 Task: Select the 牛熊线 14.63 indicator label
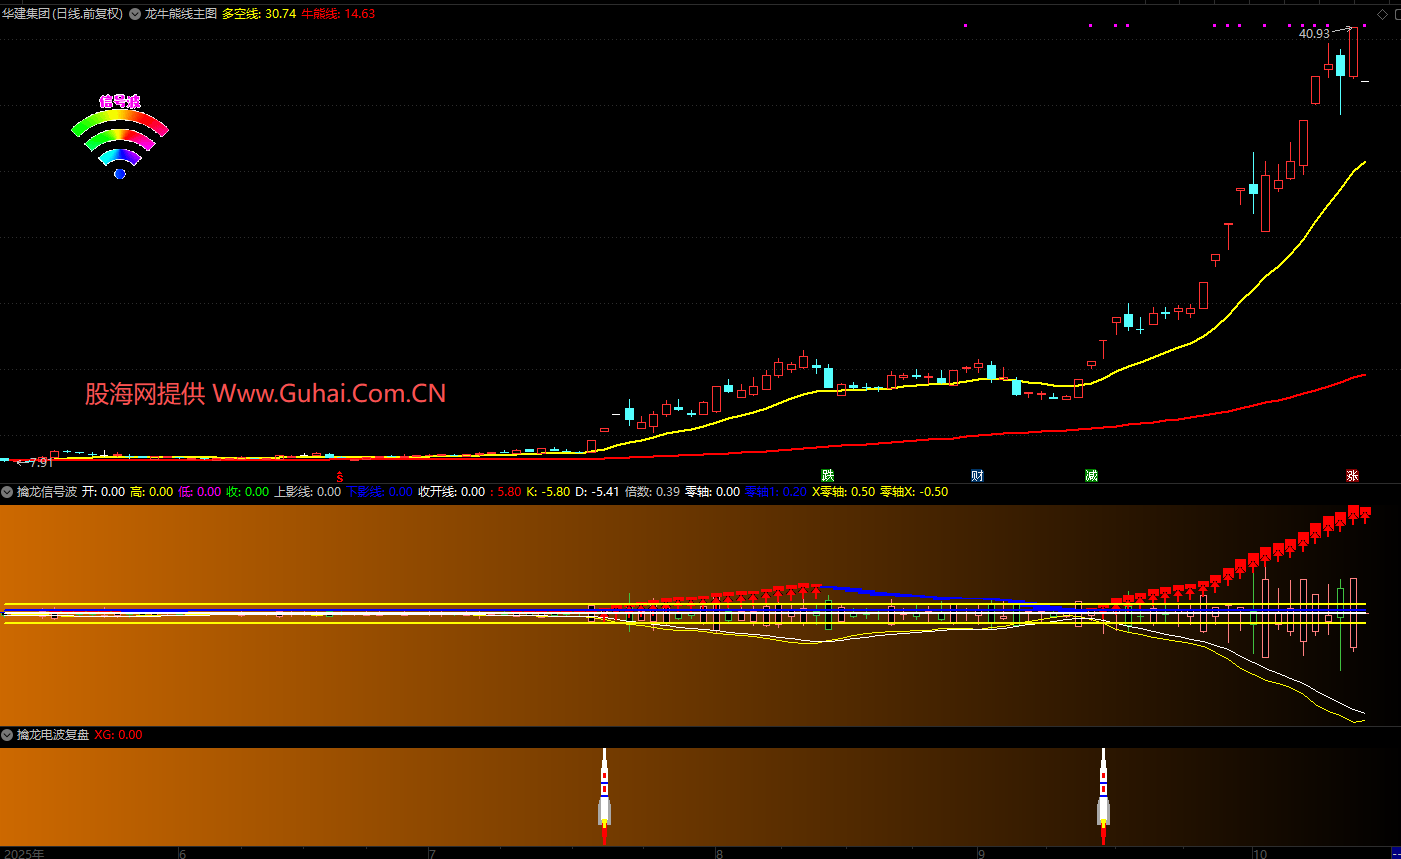coord(338,14)
